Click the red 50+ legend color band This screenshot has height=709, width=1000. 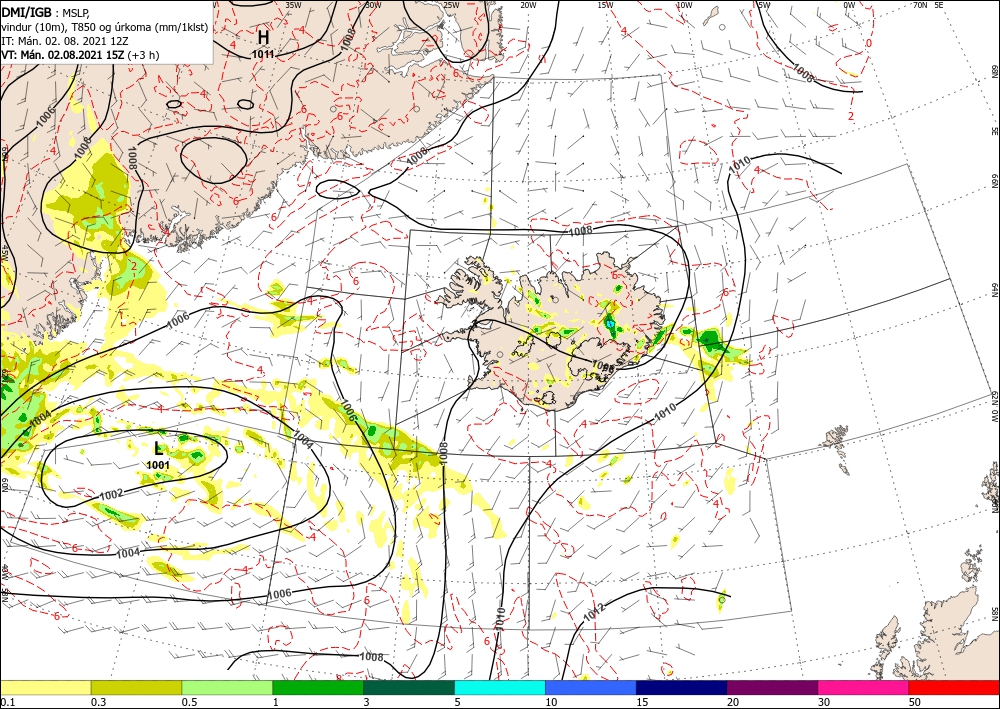pos(954,687)
